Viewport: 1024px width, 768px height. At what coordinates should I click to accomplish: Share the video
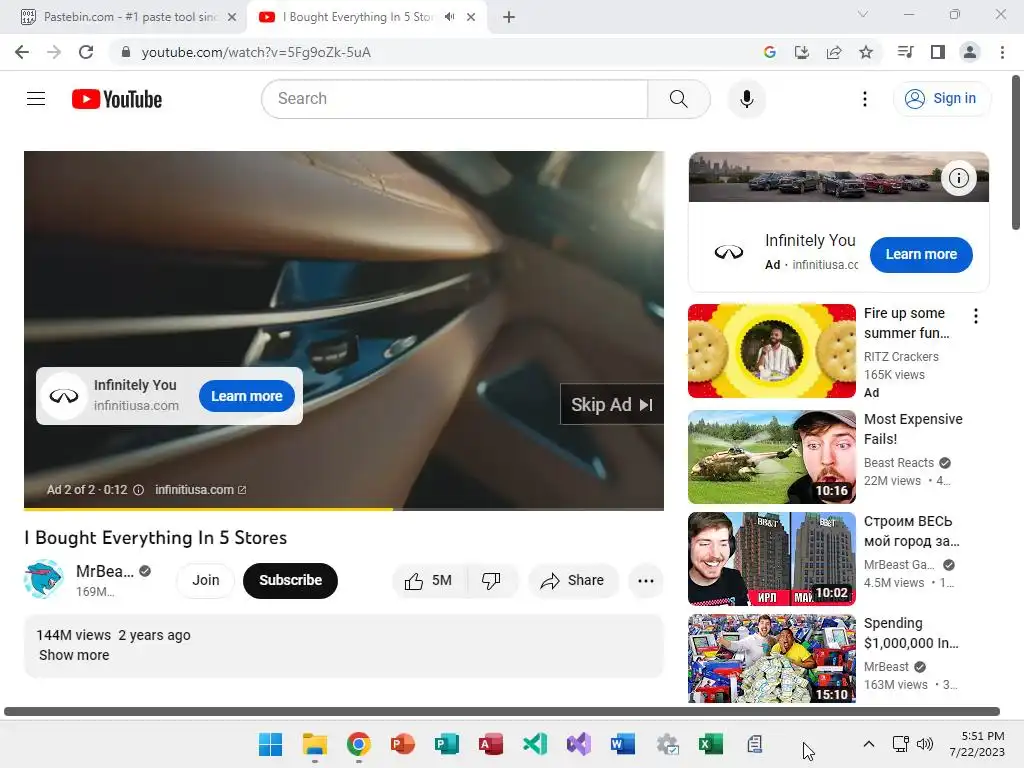(x=573, y=581)
